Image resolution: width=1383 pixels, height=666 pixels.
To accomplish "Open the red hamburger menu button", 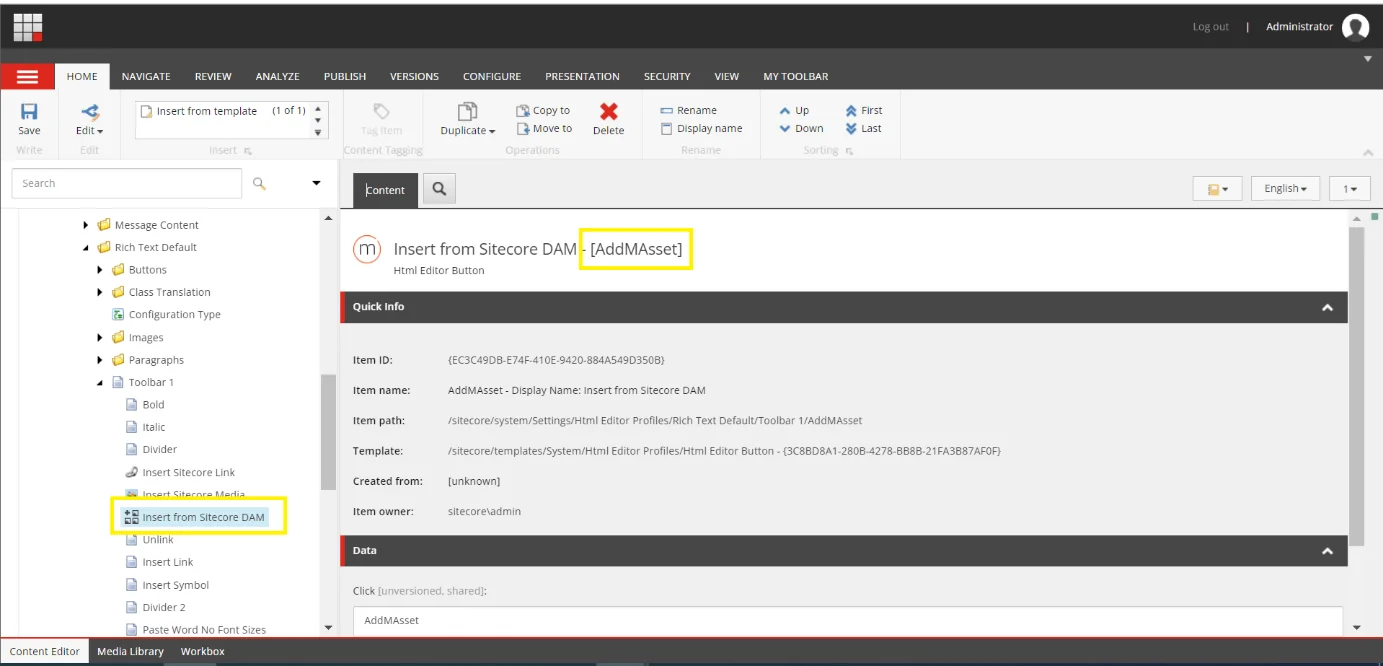I will tap(27, 76).
